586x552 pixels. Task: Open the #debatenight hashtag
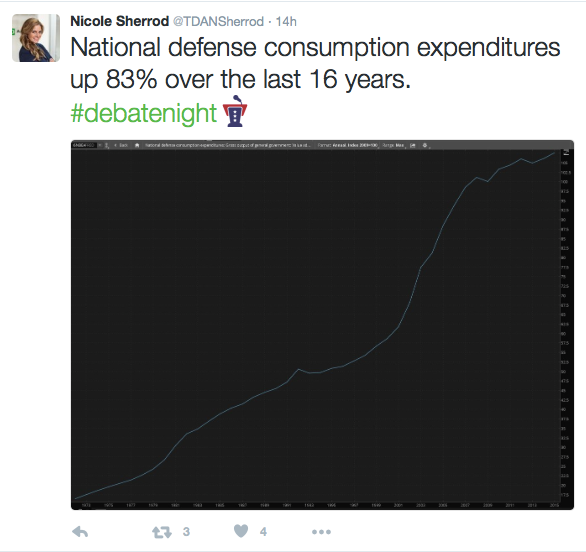144,112
